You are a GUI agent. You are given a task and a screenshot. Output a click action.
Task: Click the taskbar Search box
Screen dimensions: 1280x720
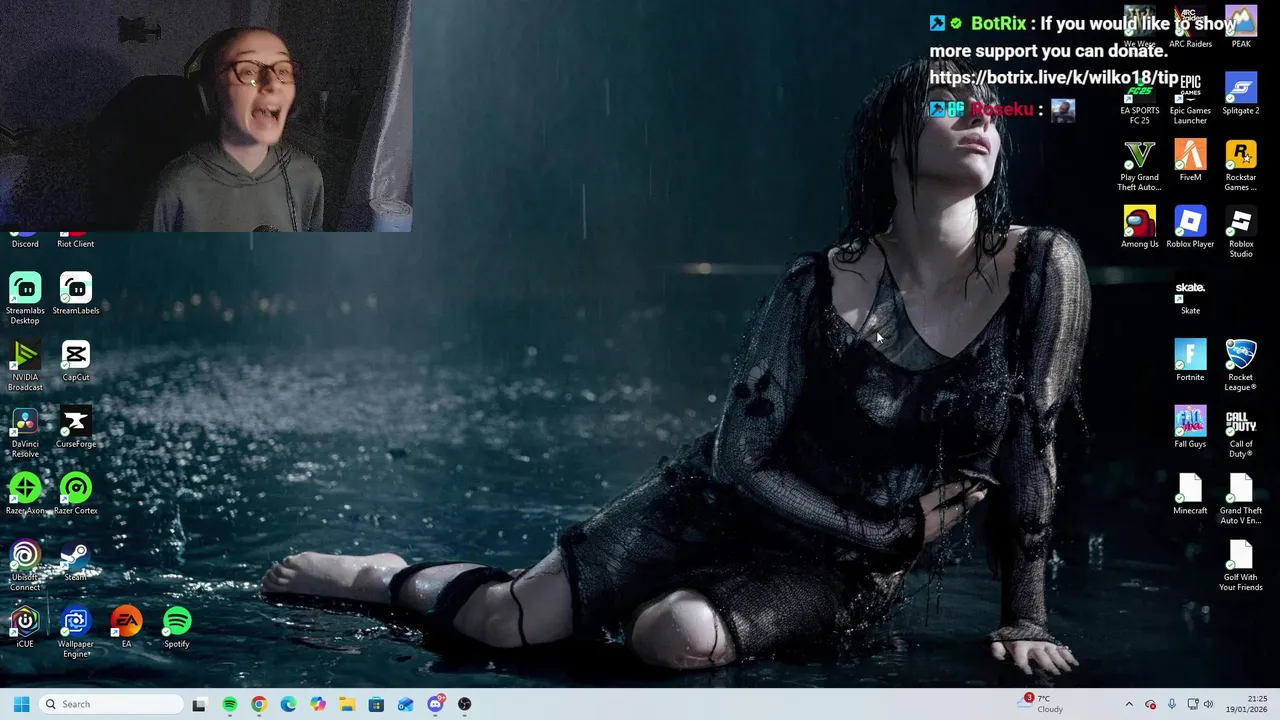pos(110,704)
